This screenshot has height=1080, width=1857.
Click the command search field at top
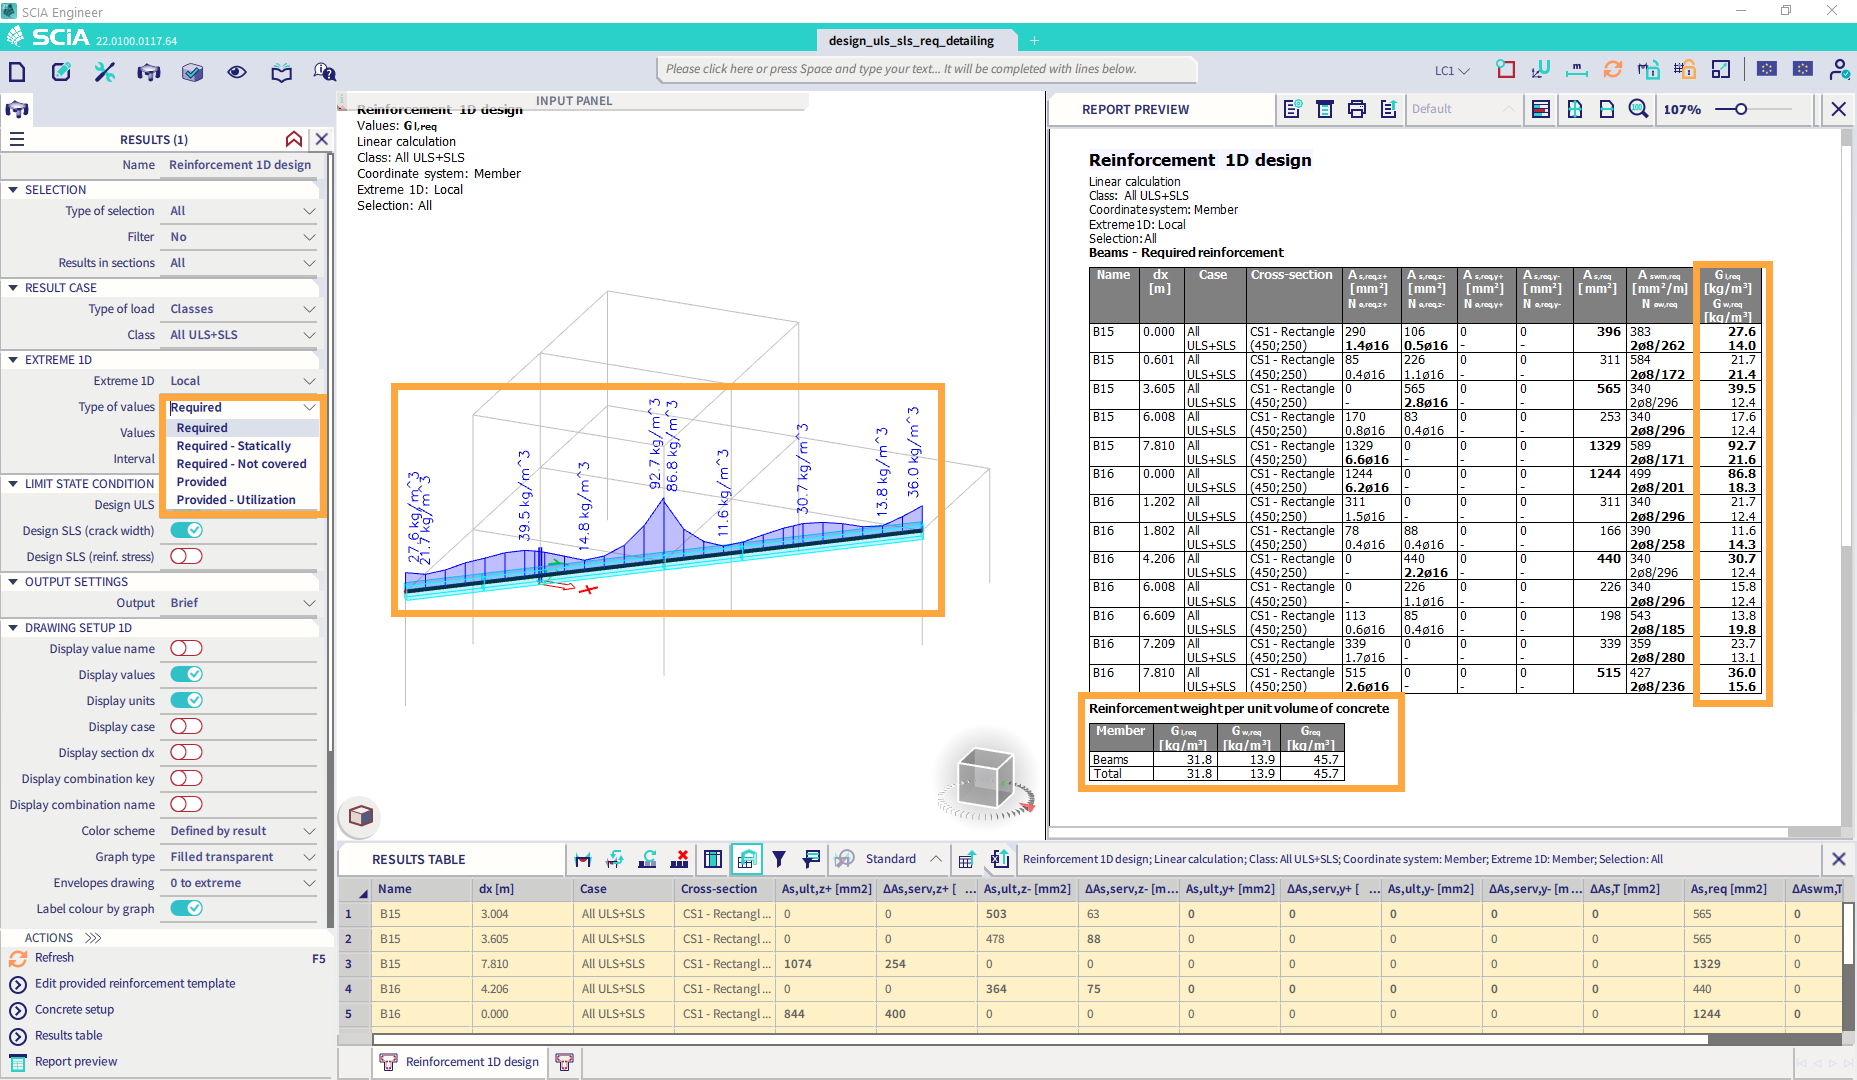click(925, 68)
